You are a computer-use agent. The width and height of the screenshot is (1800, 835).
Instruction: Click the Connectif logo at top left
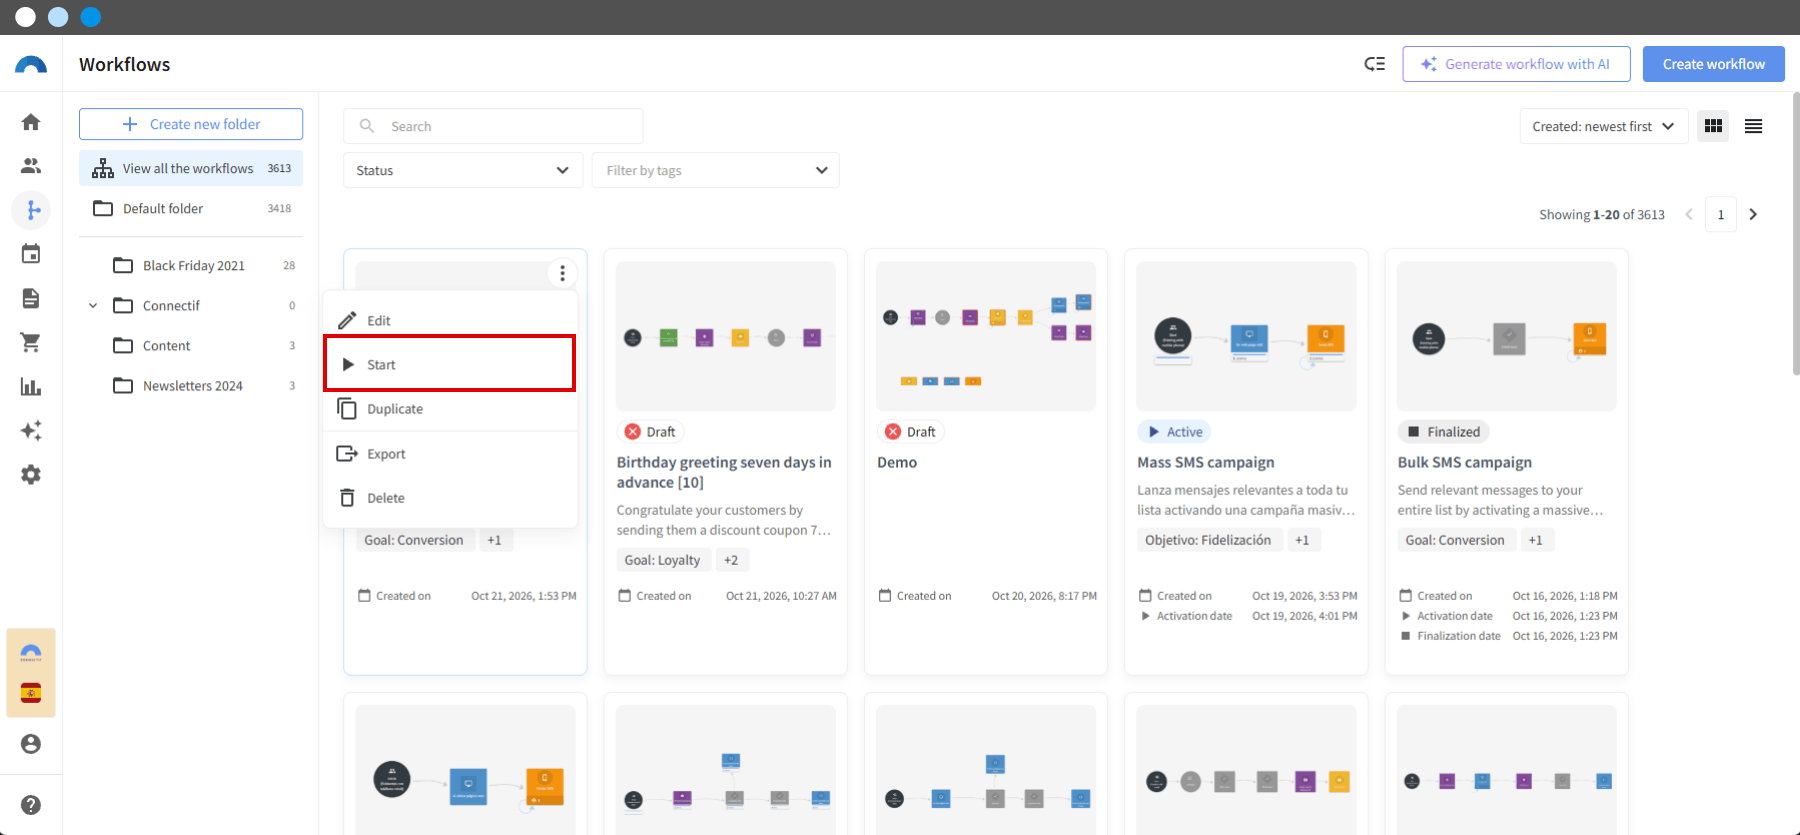tap(31, 65)
